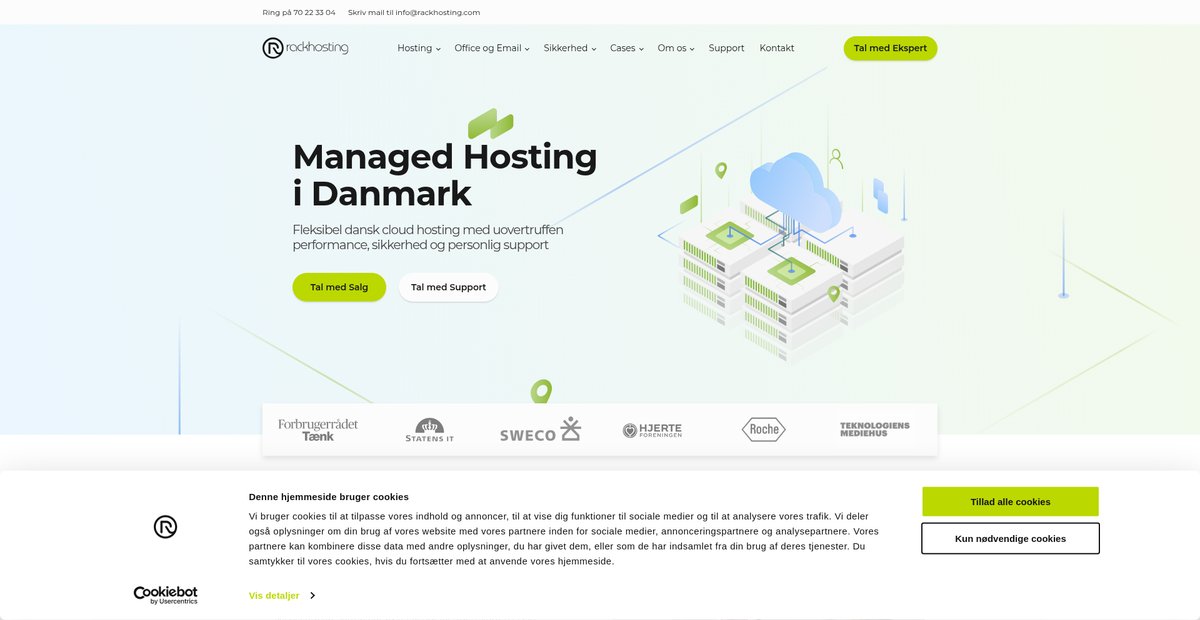Open the Sikkerhed dropdown menu
Screen dimensions: 1200x620
[x=570, y=48]
